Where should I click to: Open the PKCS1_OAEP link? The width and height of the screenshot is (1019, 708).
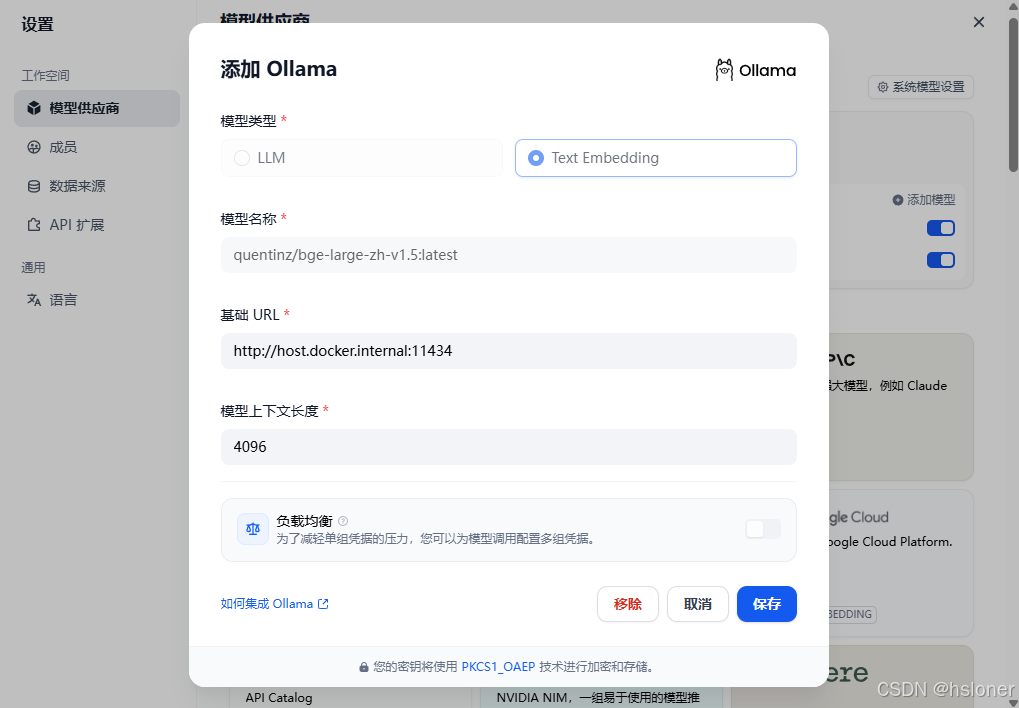click(498, 666)
